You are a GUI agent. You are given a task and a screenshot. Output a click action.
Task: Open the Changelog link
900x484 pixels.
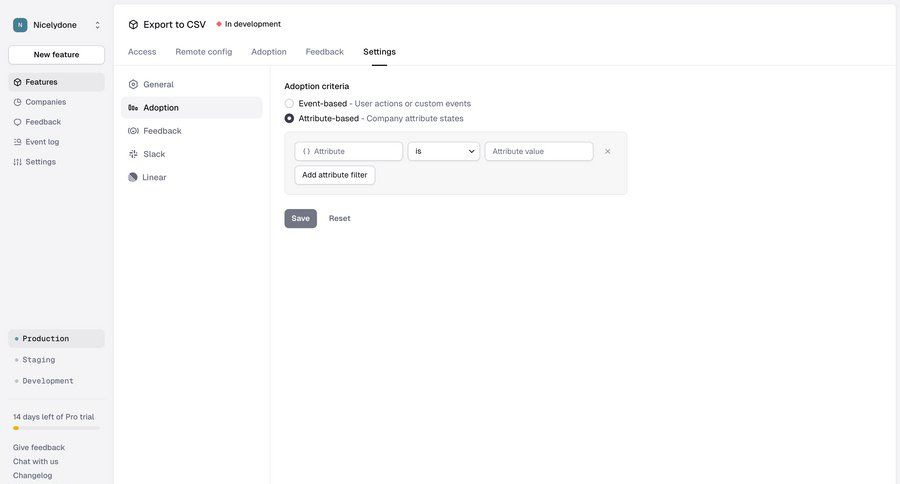33,475
